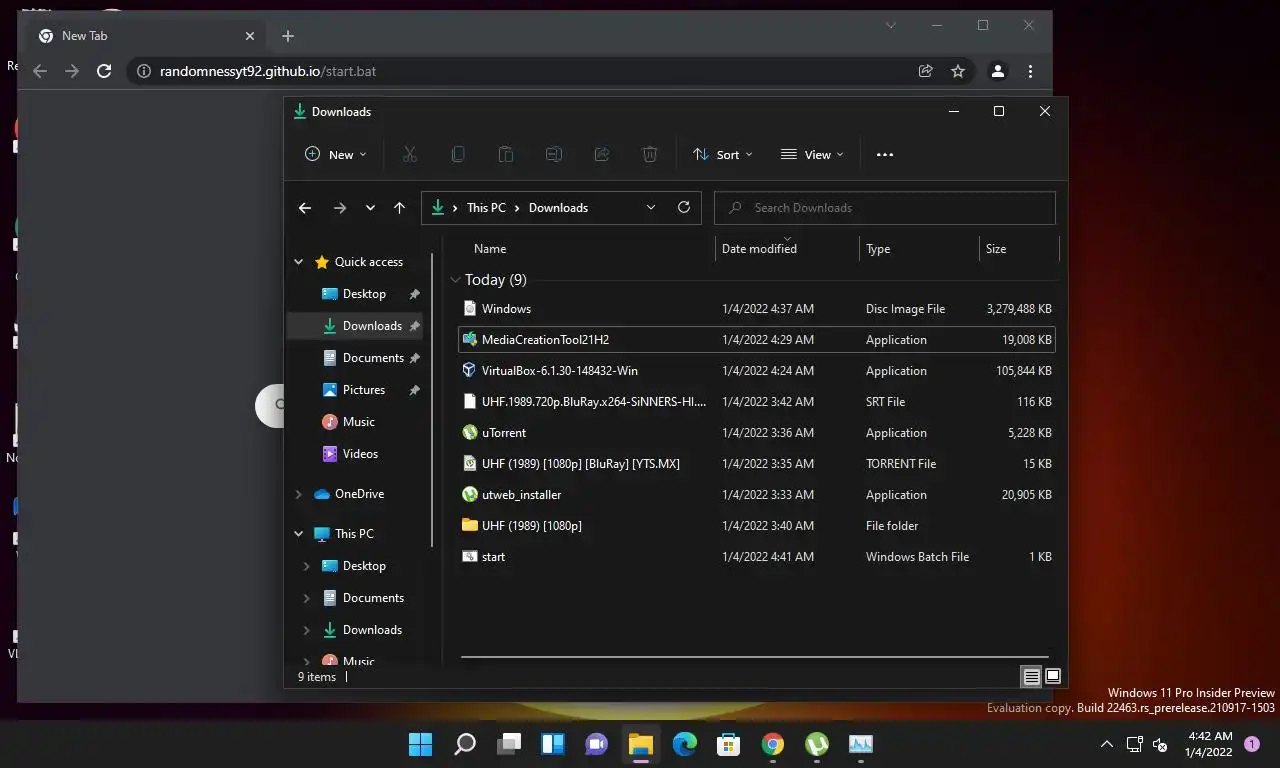The height and width of the screenshot is (768, 1280).
Task: Open Microsoft Store from taskbar
Action: click(729, 744)
